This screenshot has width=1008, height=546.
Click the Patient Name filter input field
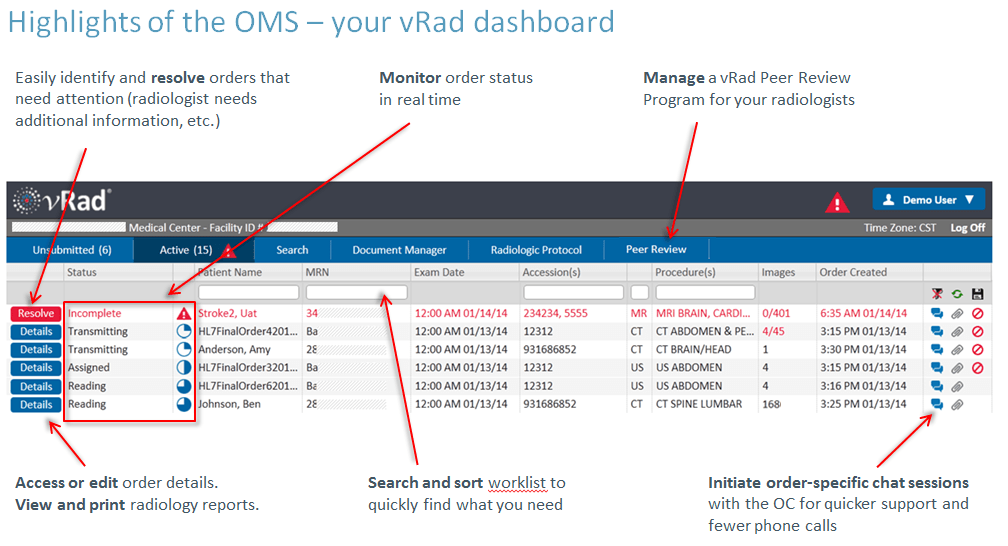pyautogui.click(x=248, y=292)
